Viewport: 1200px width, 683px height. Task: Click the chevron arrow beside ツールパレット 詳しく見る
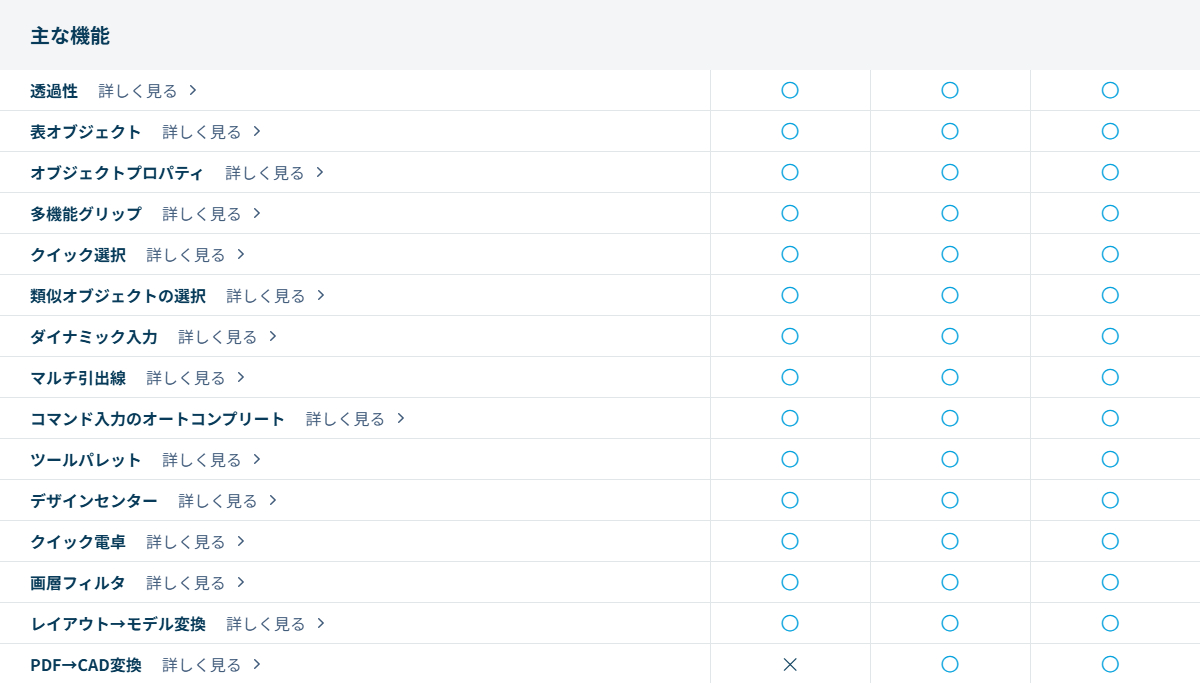[x=257, y=459]
